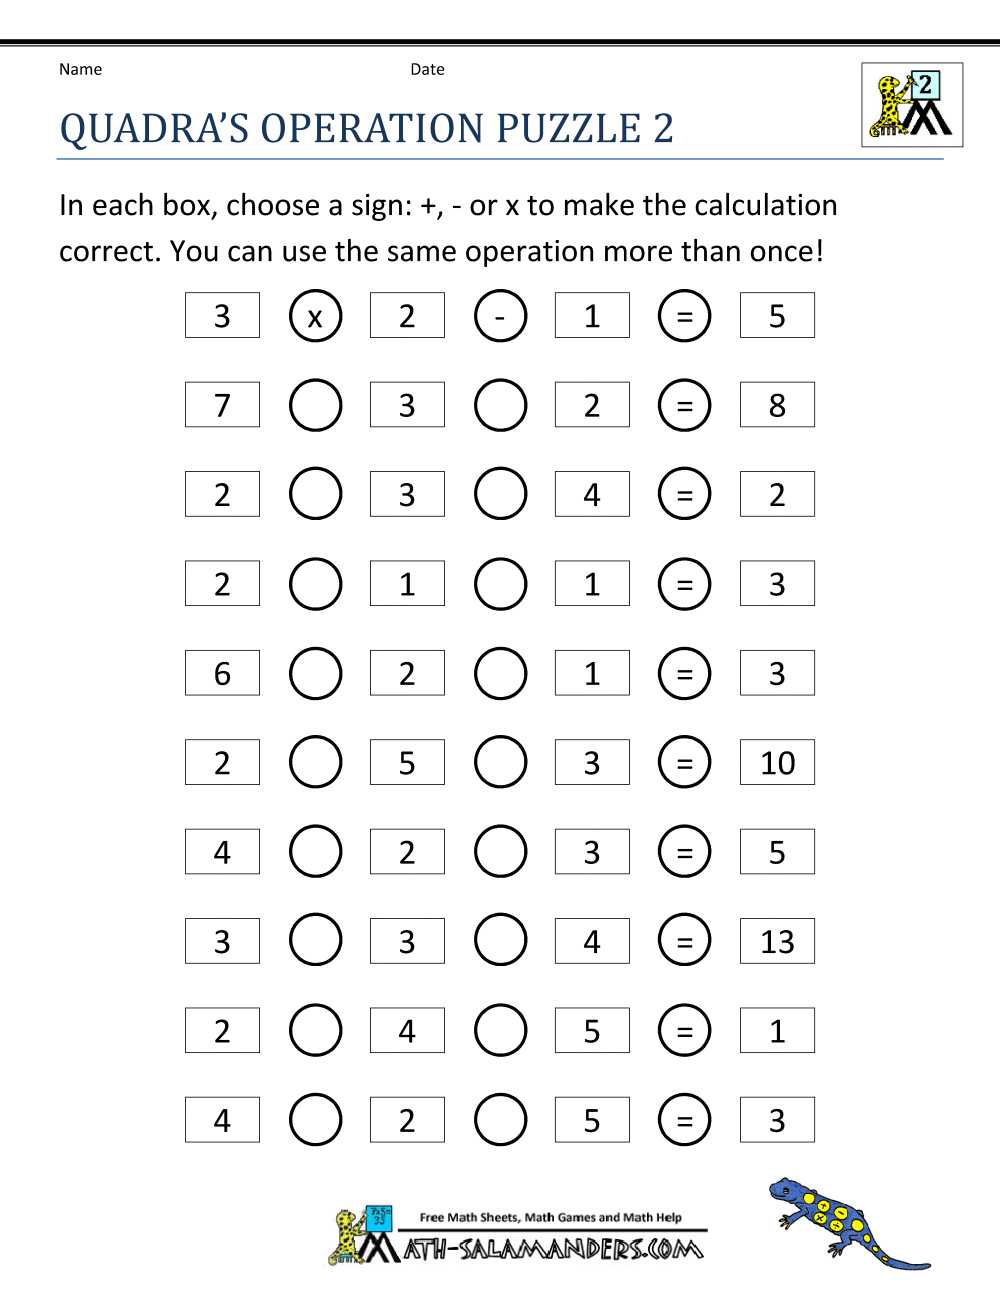
Task: Click the equals circle before answer 8
Action: [x=685, y=405]
